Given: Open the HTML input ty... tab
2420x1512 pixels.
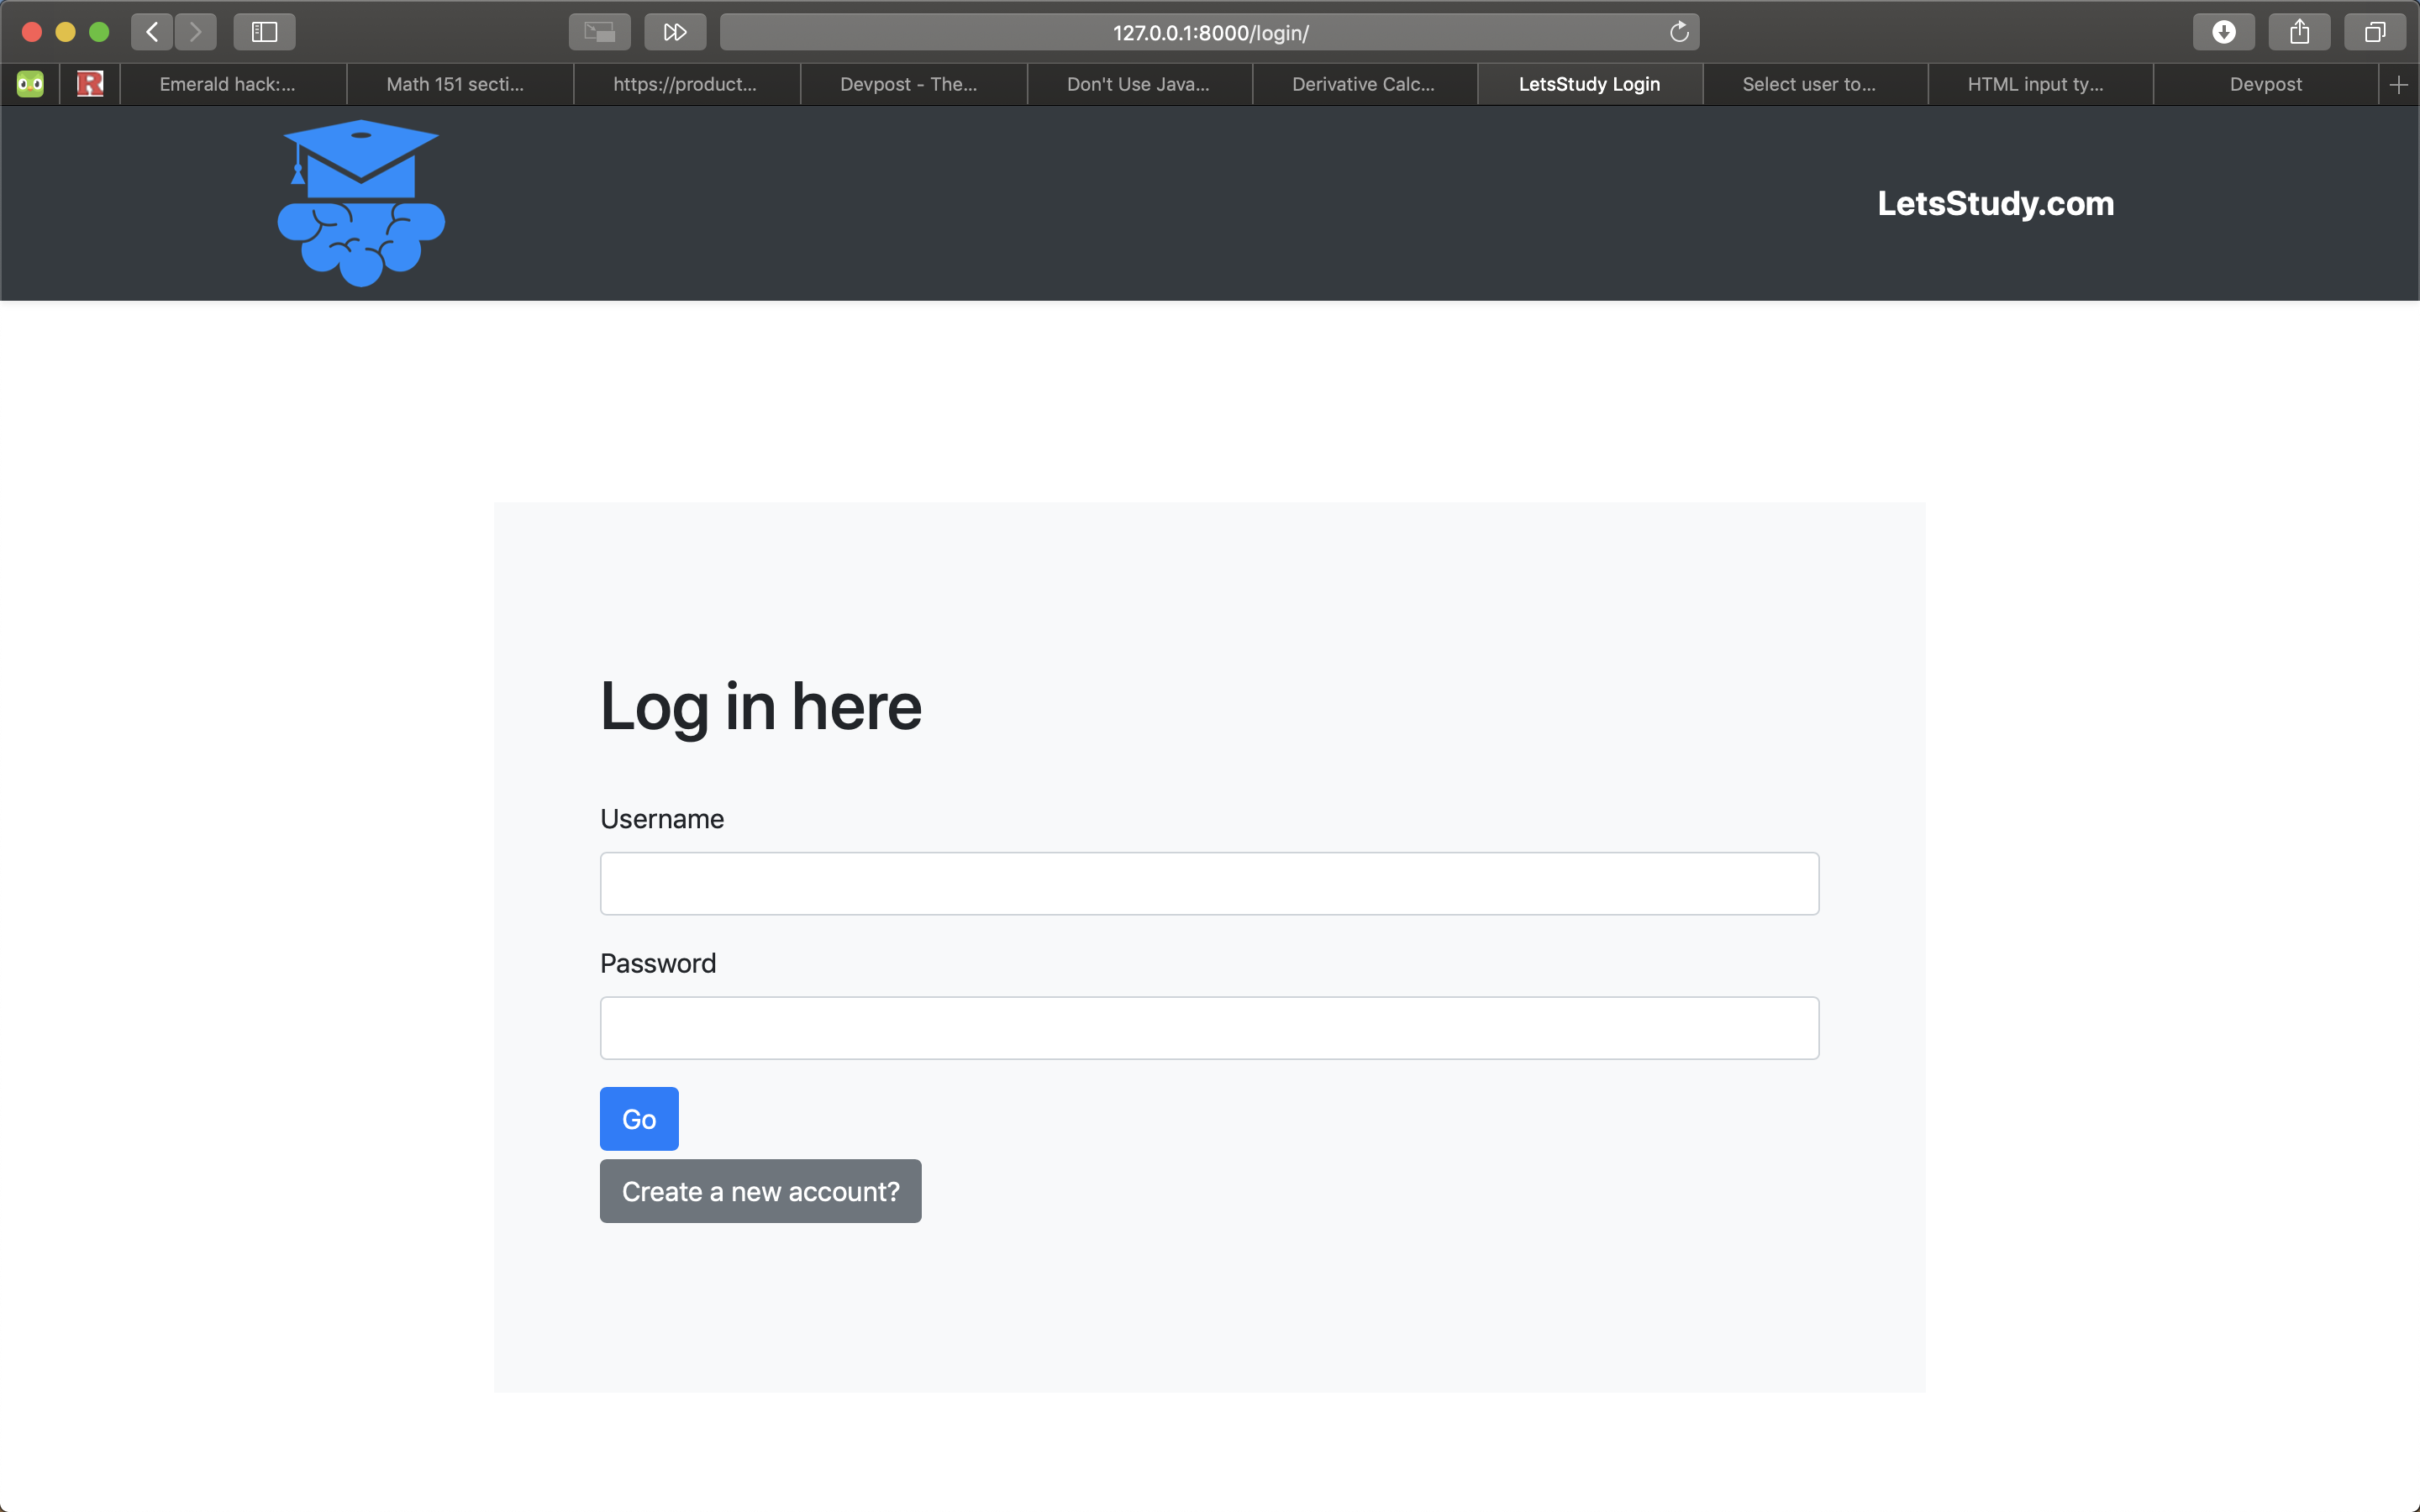Looking at the screenshot, I should pos(2035,85).
